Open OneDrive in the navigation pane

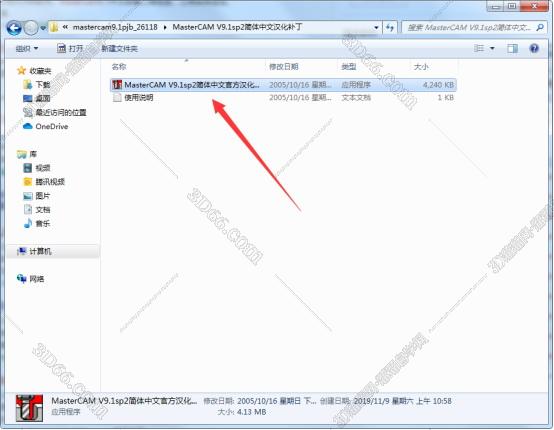pos(52,126)
